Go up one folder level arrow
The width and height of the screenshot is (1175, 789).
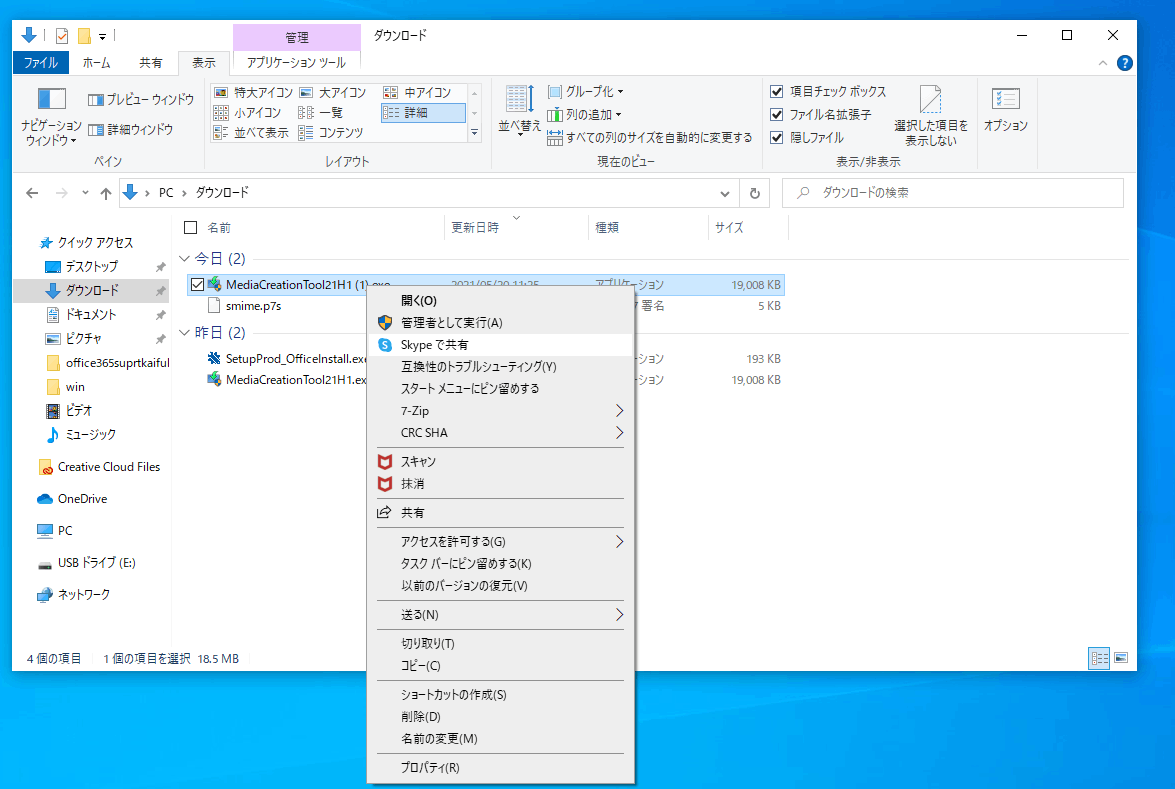[106, 193]
